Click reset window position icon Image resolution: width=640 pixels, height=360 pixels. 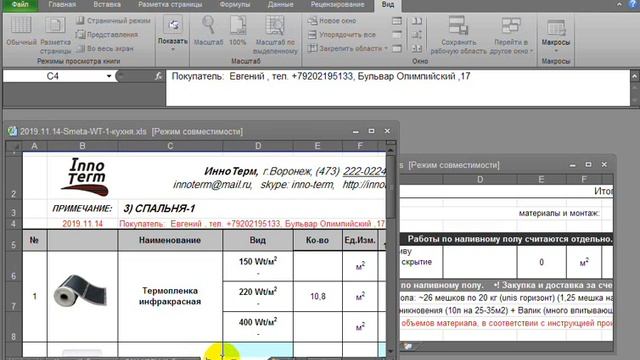[x=417, y=49]
